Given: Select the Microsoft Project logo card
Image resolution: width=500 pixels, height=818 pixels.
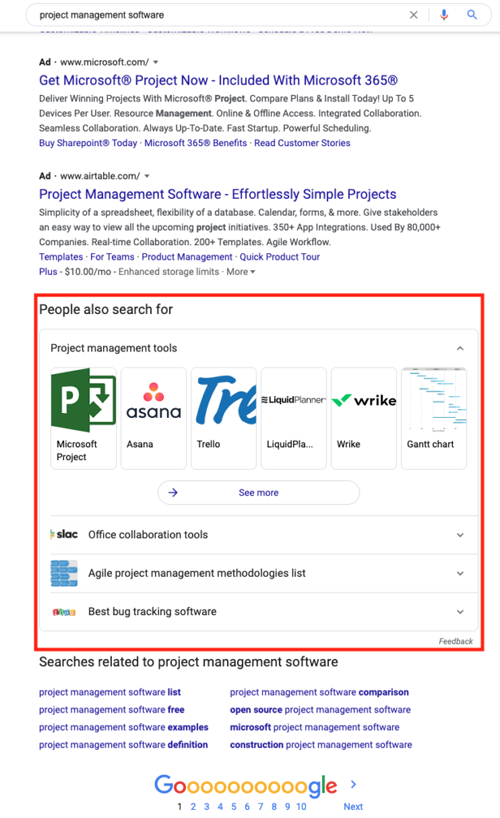Looking at the screenshot, I should 84,418.
